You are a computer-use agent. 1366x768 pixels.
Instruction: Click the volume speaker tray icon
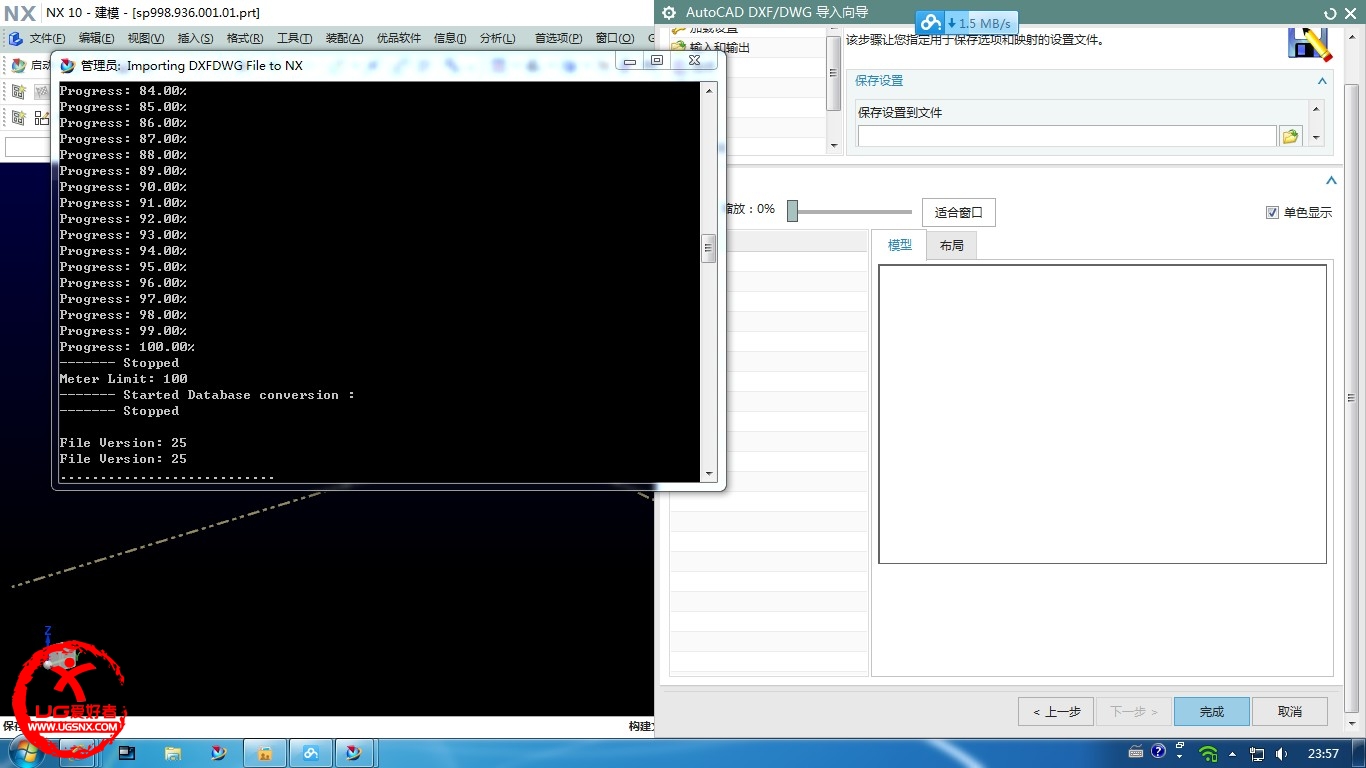pyautogui.click(x=1281, y=754)
